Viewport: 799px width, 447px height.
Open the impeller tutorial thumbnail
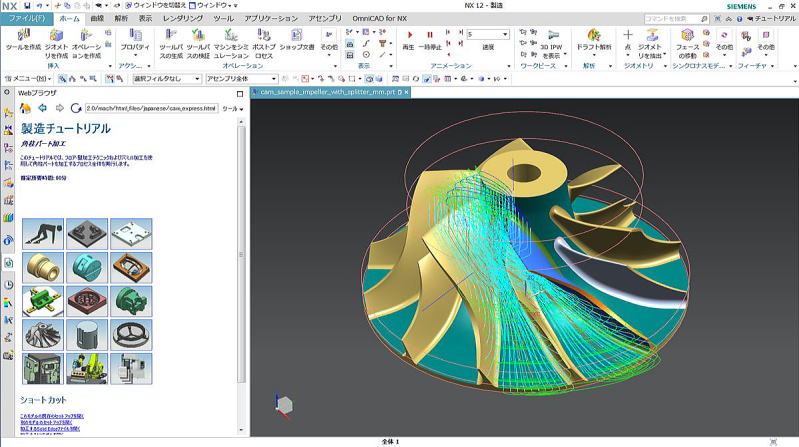43,334
